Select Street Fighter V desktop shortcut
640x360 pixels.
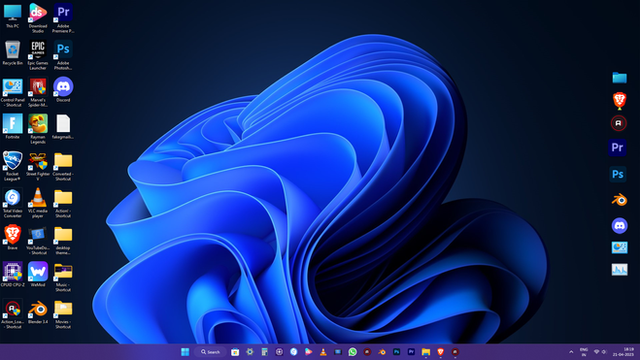pyautogui.click(x=38, y=166)
